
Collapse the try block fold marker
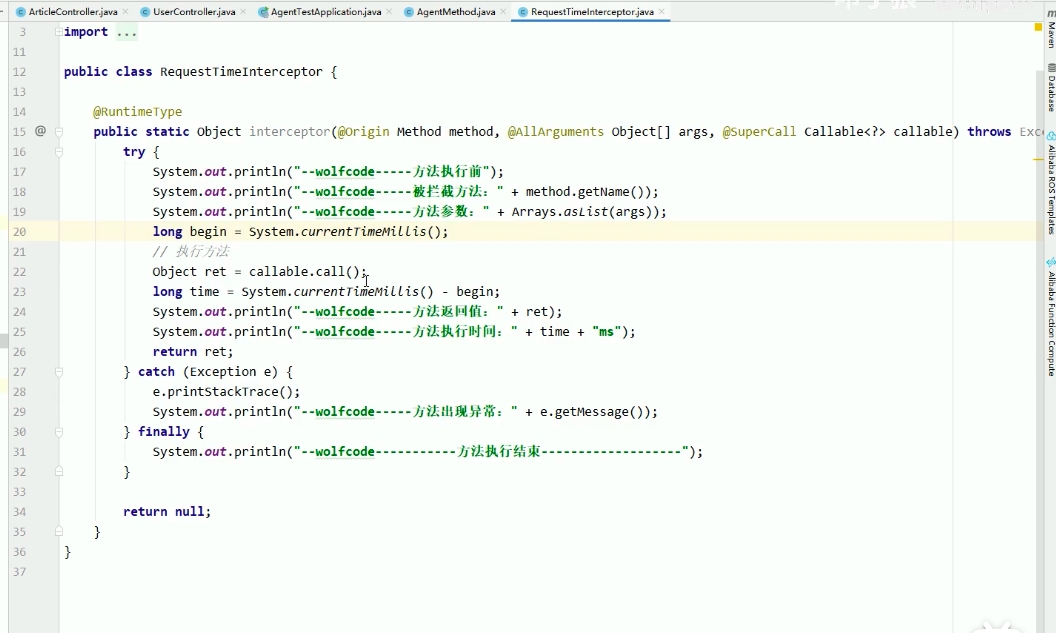coord(59,152)
